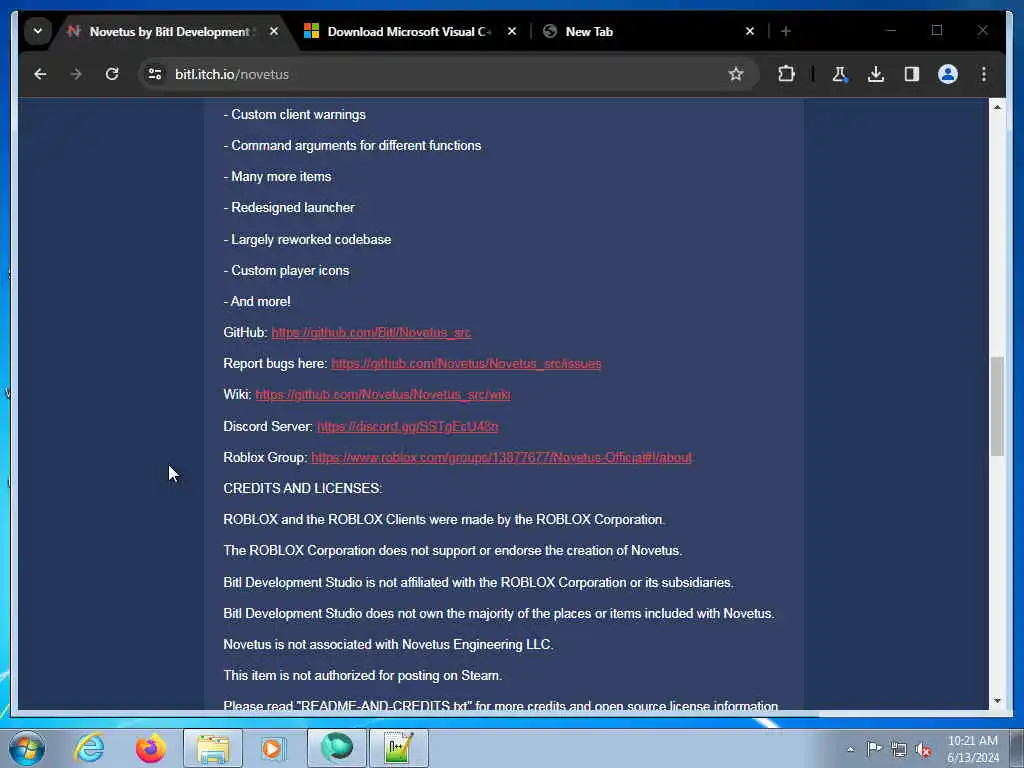
Task: Click the muted volume tray icon
Action: coord(923,750)
